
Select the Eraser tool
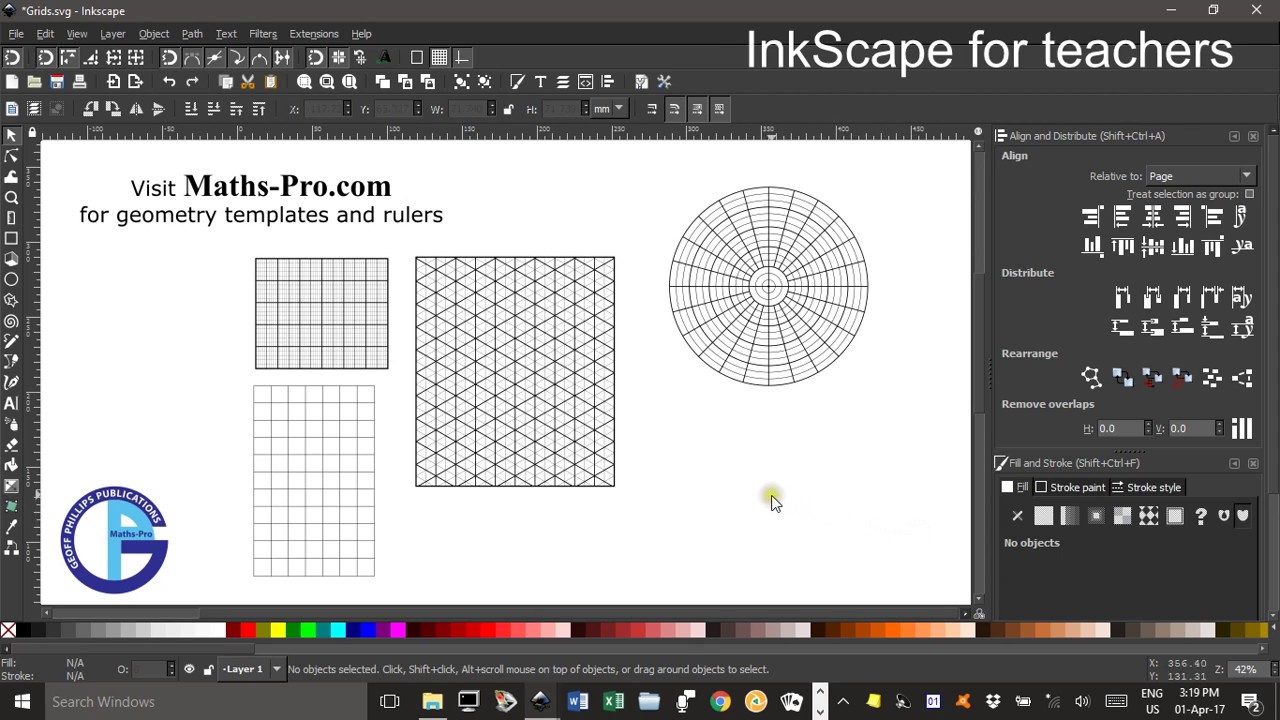pos(11,445)
